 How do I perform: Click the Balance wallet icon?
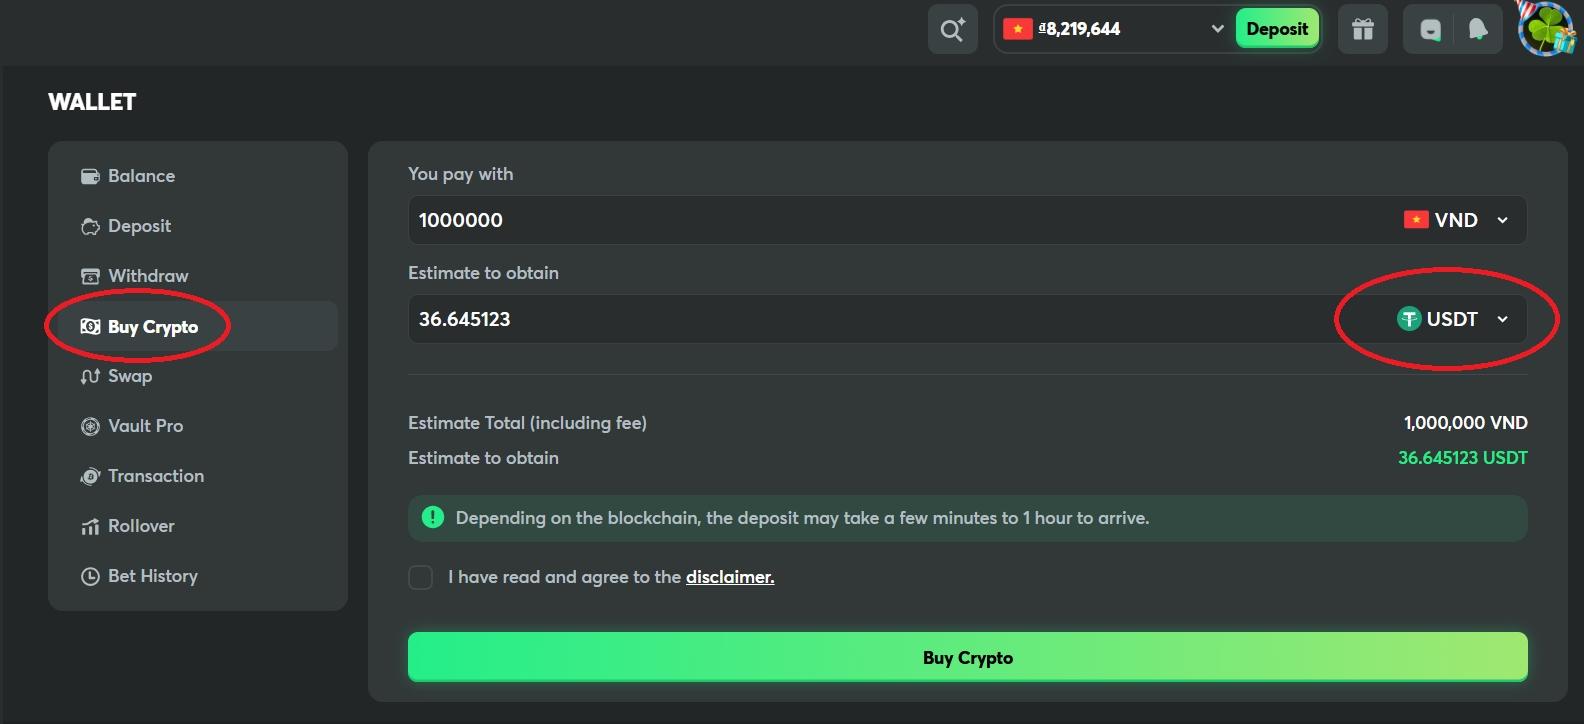point(90,176)
